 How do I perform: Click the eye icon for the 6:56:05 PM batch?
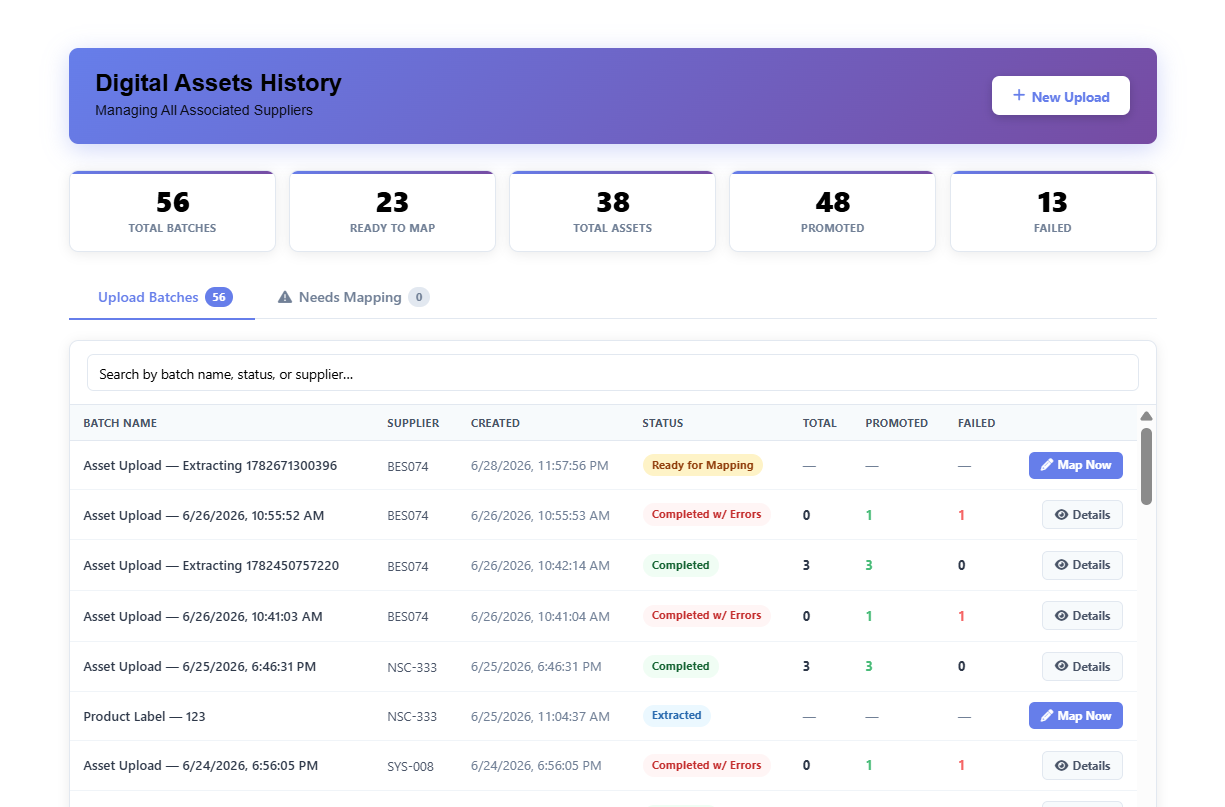pyautogui.click(x=1061, y=766)
